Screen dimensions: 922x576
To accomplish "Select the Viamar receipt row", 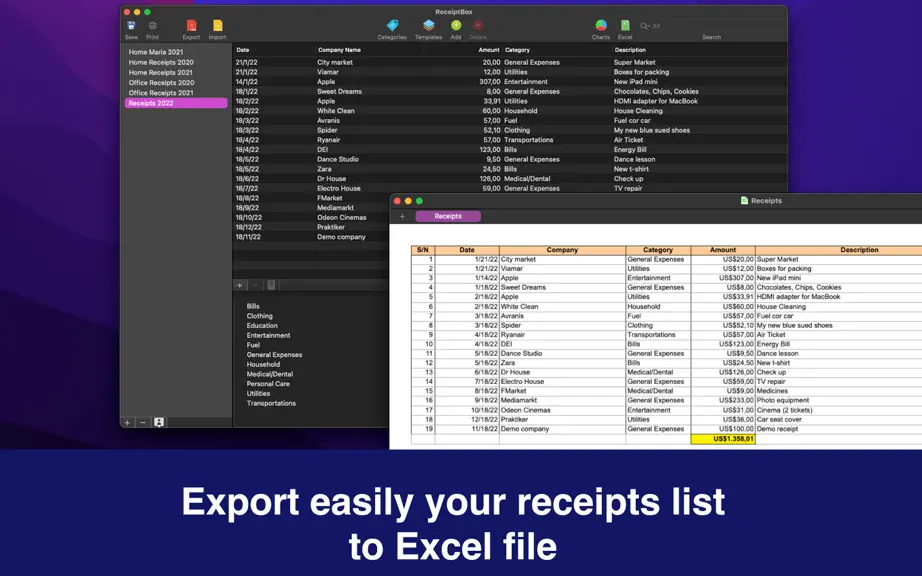I will 509,72.
